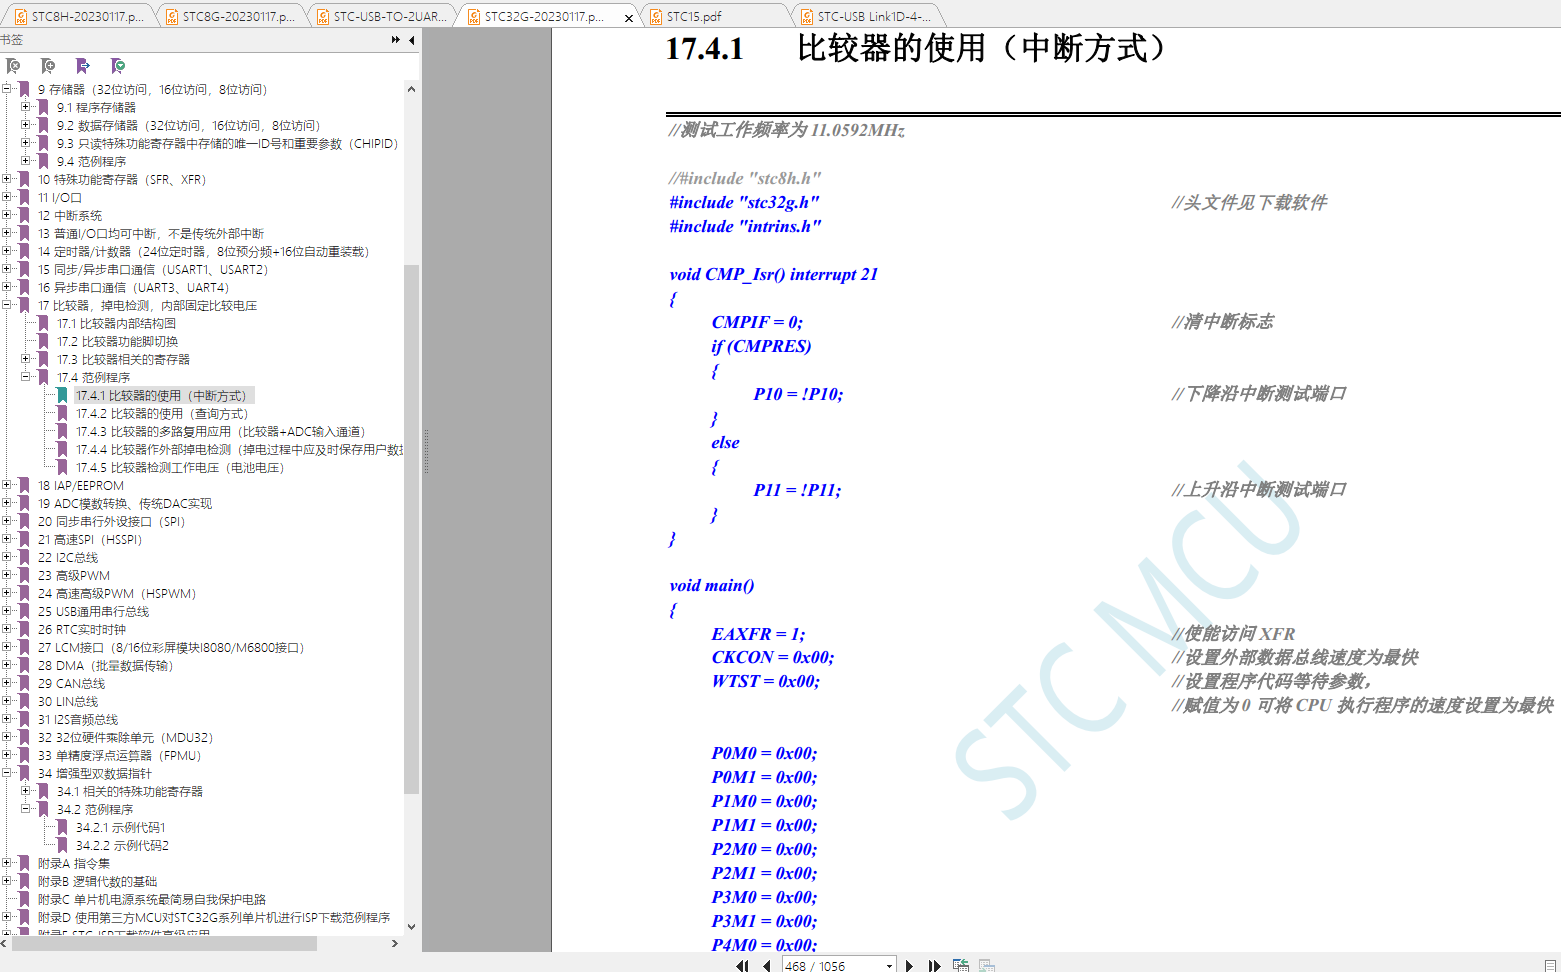Switch to STC-USB-TO-2UART tab

pyautogui.click(x=381, y=16)
